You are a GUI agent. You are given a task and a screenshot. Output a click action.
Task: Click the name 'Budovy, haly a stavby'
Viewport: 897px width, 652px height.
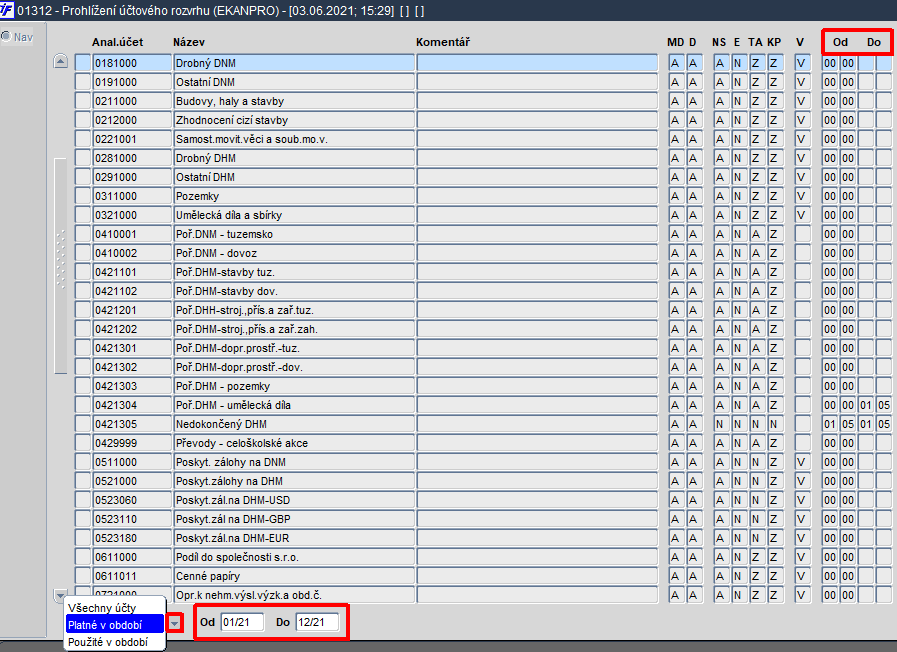pos(294,101)
